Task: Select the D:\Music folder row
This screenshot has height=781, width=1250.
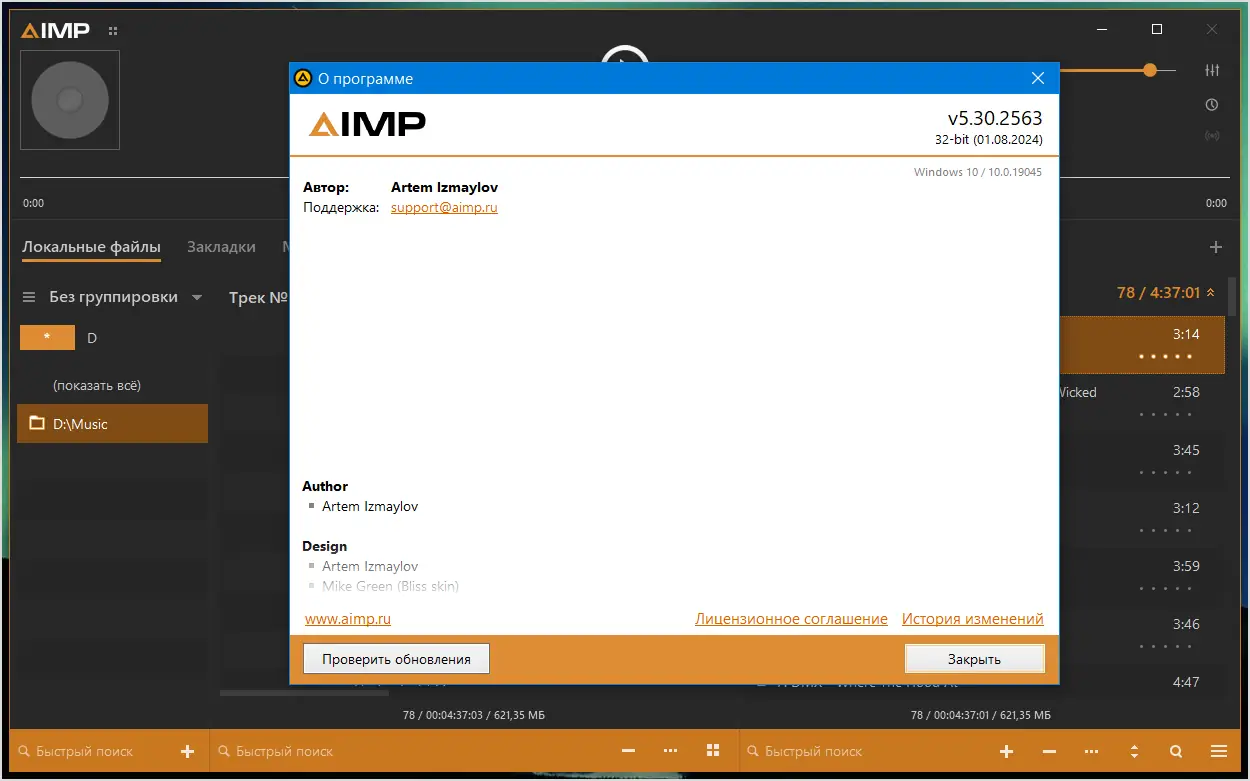Action: 113,423
